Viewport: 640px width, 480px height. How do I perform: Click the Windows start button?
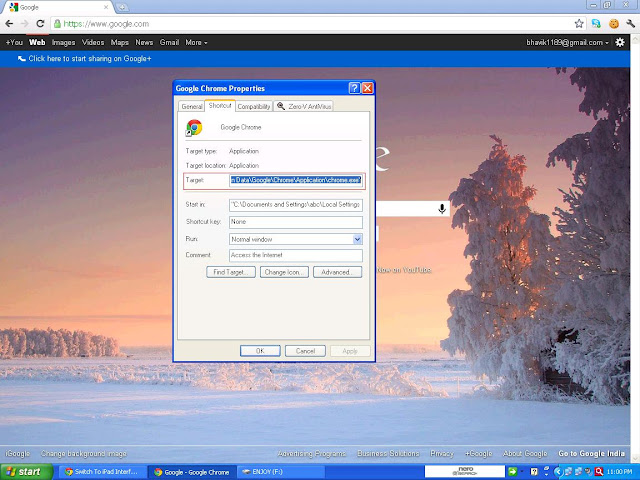[x=26, y=472]
